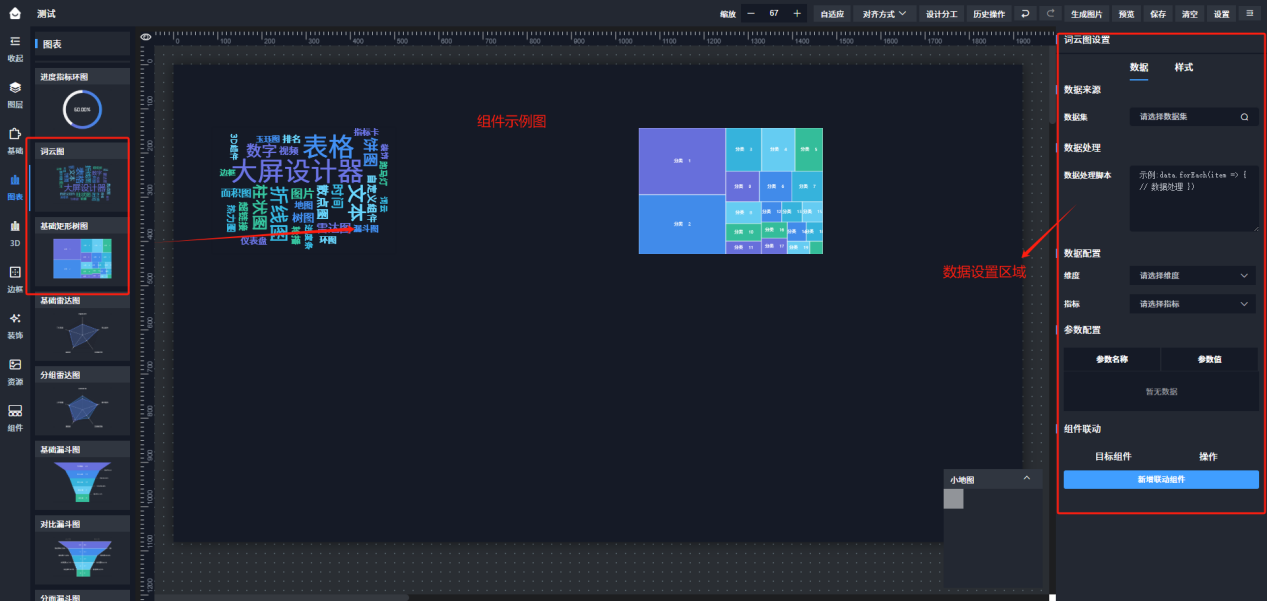Open the 资源 resources category

coord(15,371)
